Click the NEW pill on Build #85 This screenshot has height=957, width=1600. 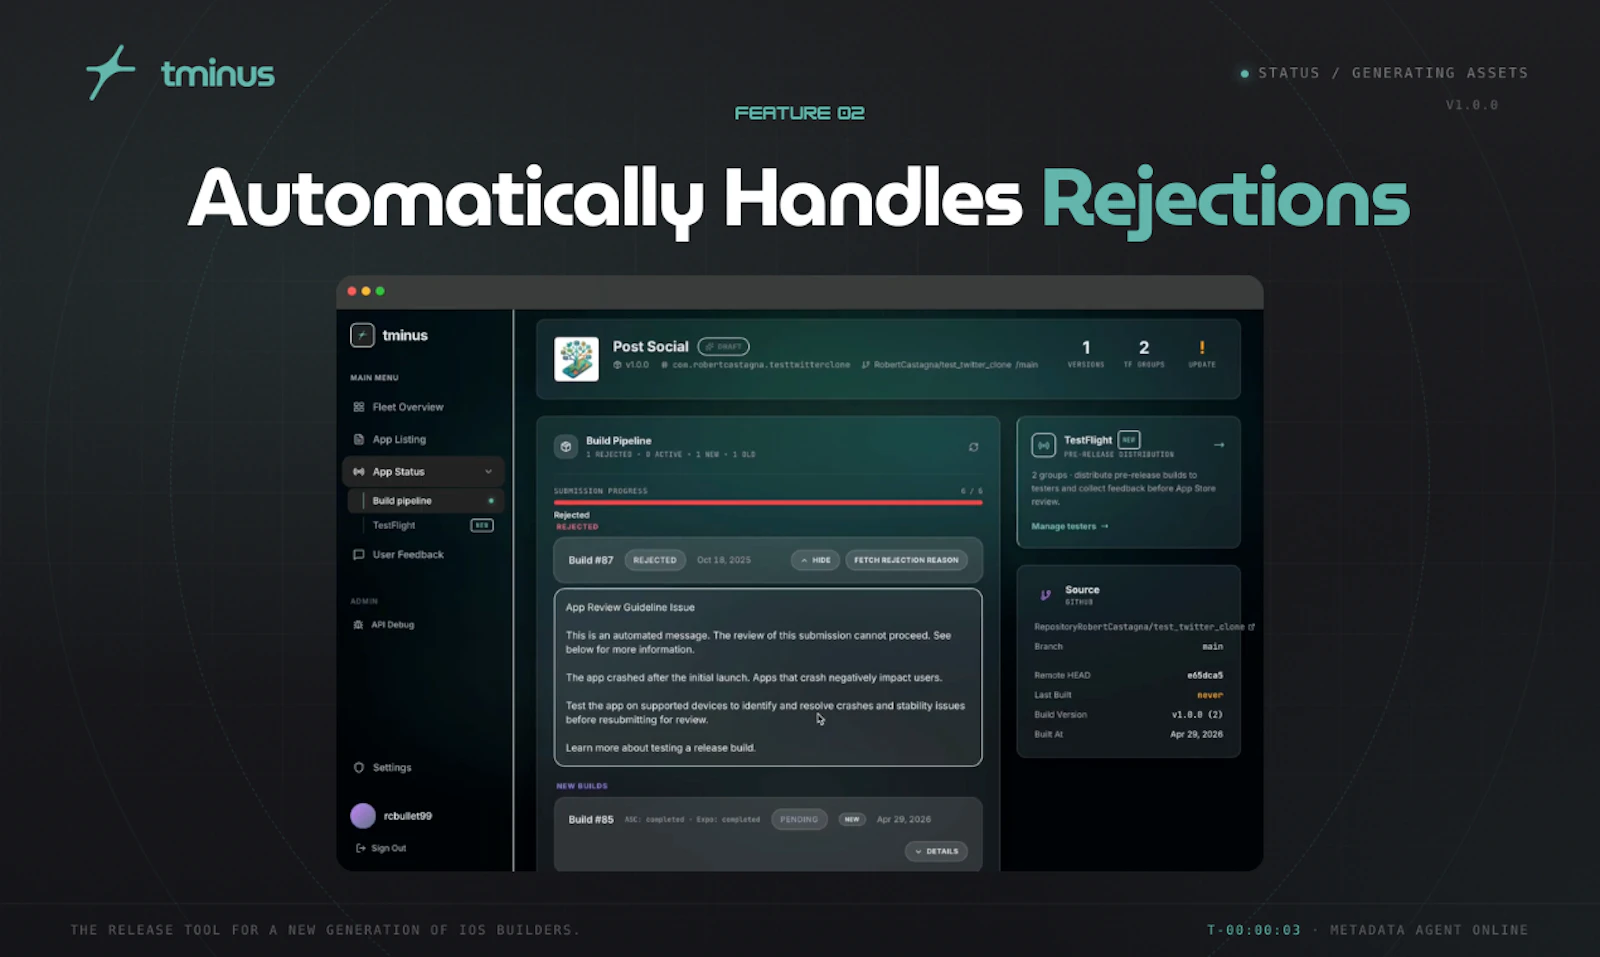pyautogui.click(x=852, y=819)
